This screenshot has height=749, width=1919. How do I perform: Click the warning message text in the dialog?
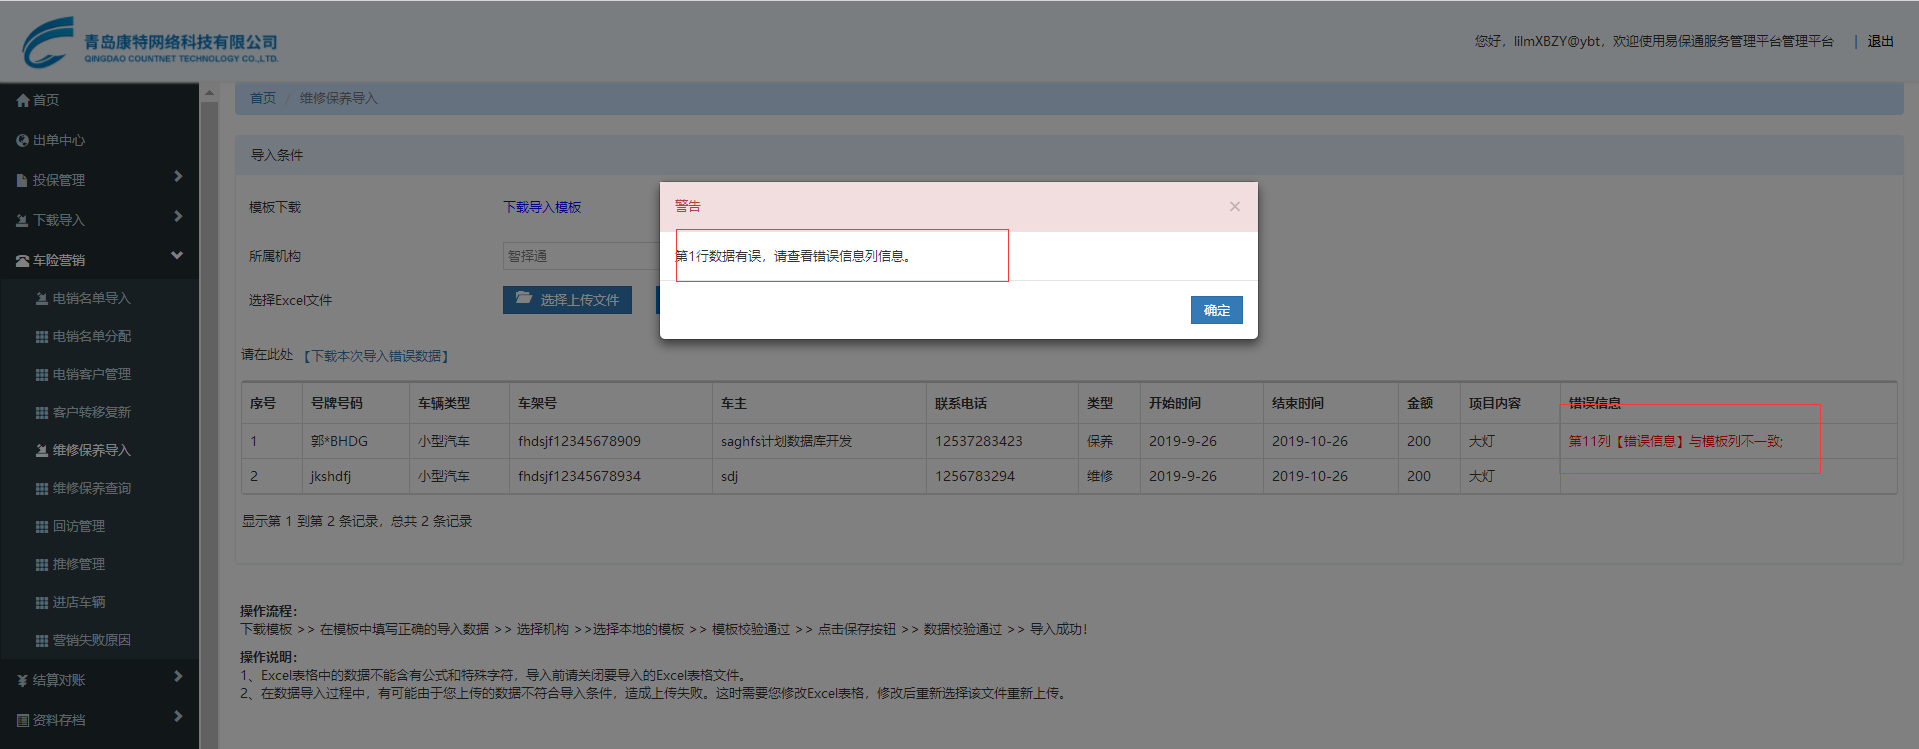coord(793,256)
